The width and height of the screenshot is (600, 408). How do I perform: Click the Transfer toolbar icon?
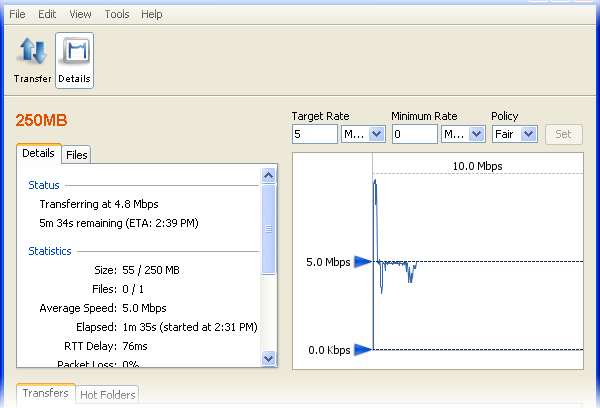[32, 59]
